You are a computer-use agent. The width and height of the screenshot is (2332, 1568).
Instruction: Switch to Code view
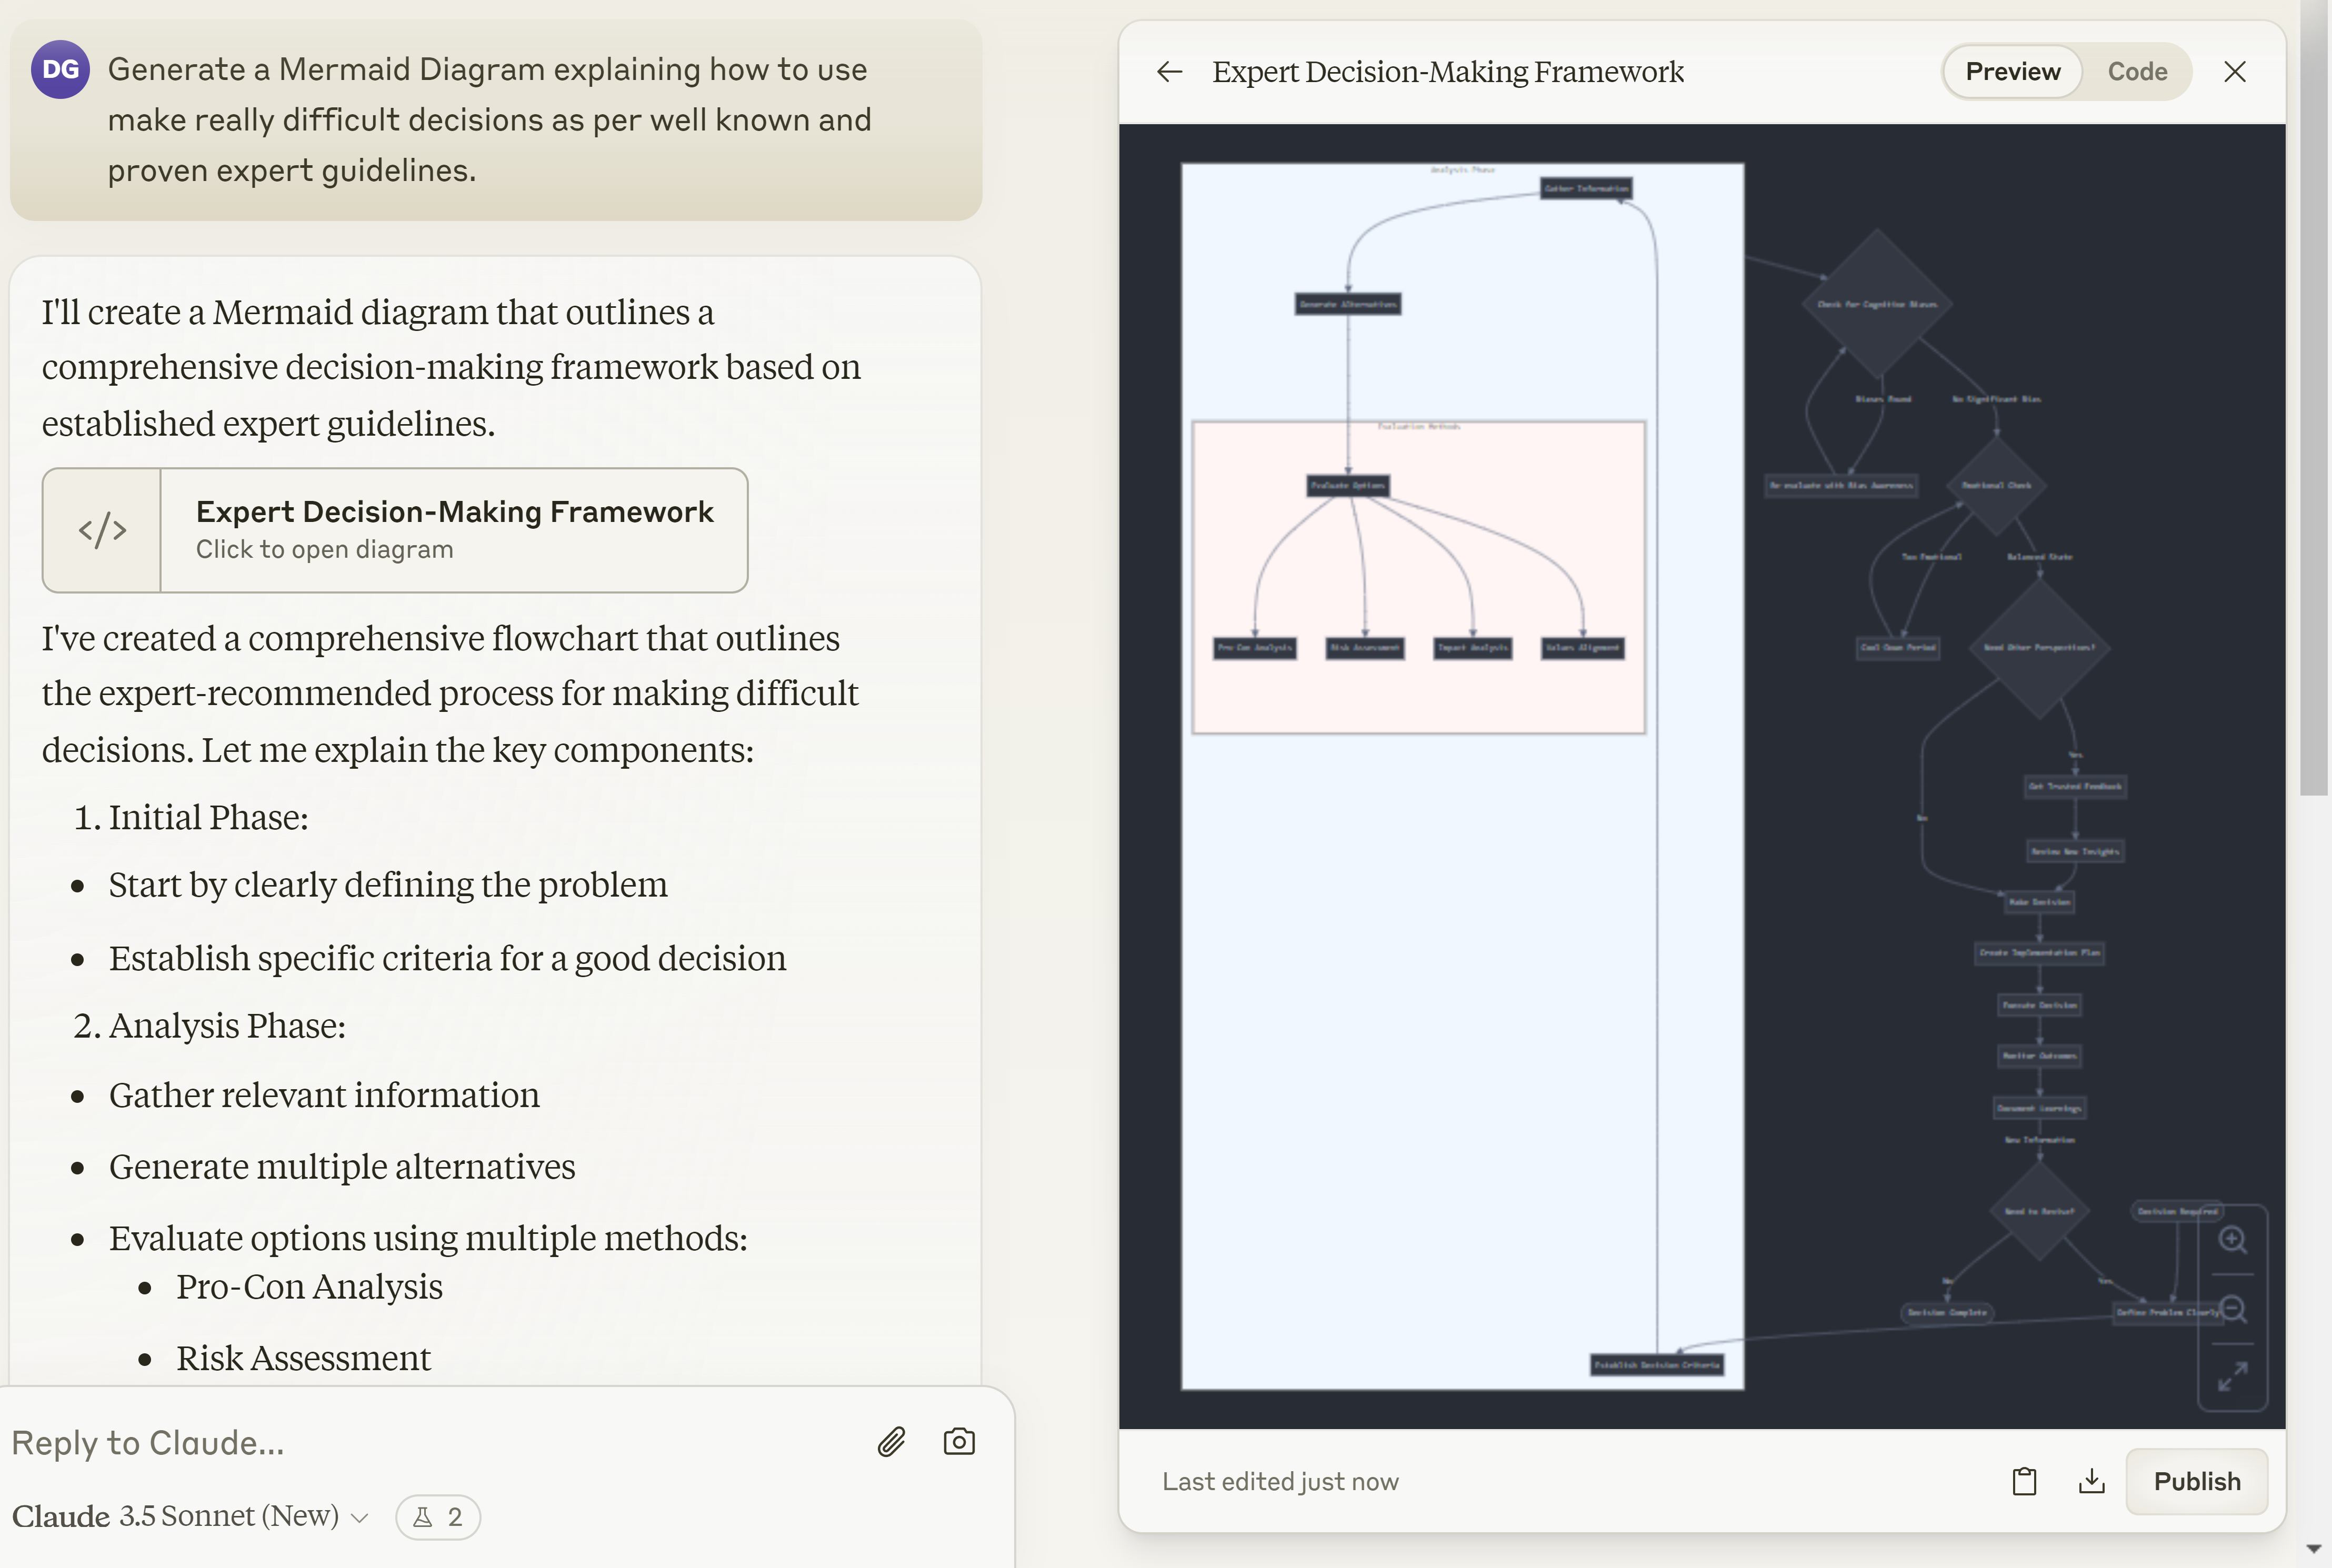(2137, 72)
